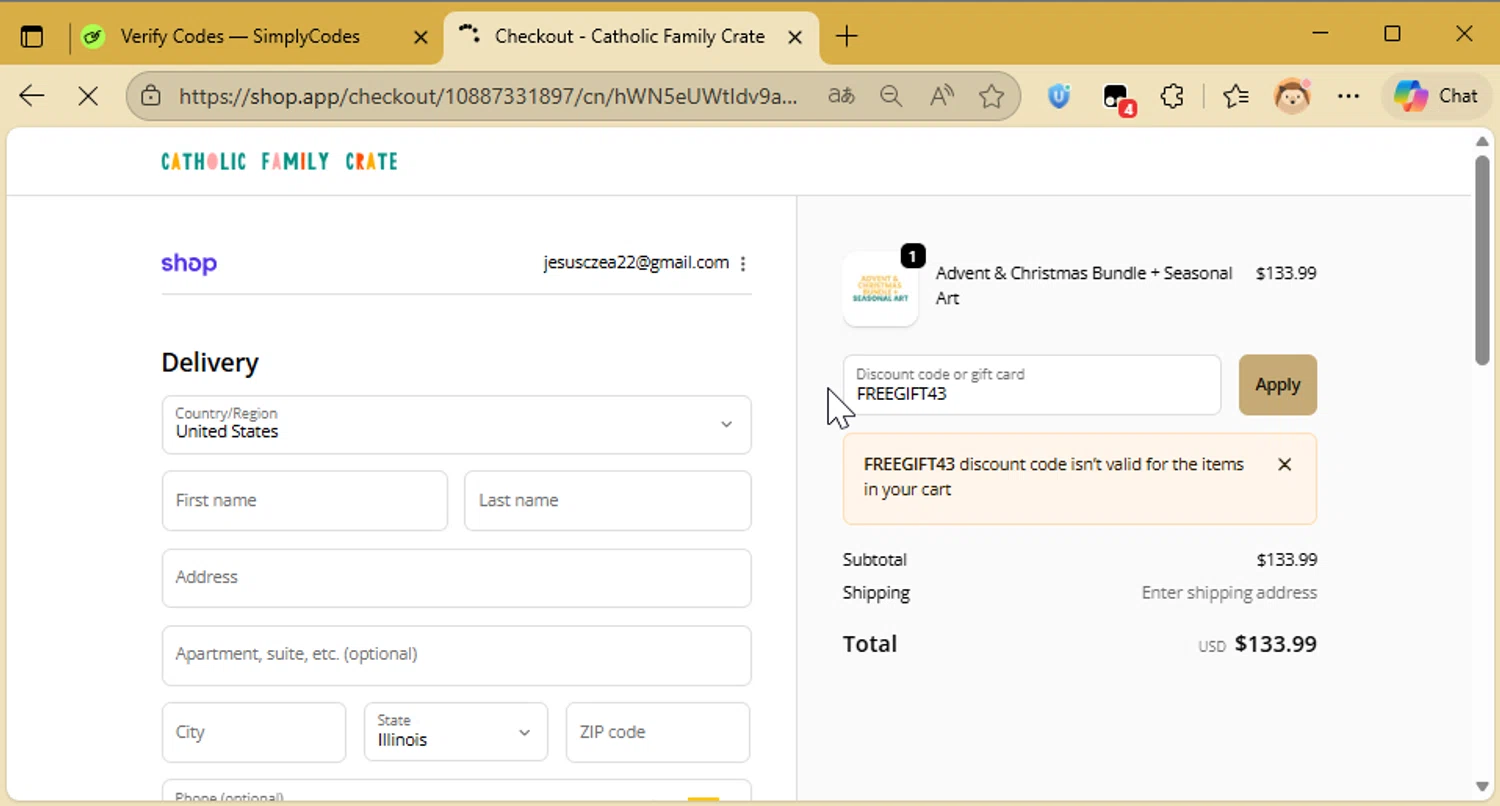Click the Apartment, suite field

click(x=456, y=654)
